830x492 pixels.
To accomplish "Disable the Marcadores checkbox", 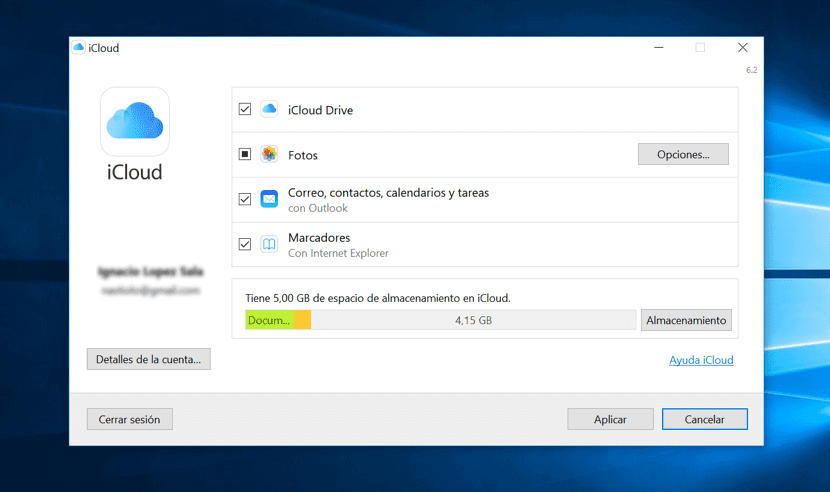I will 245,244.
